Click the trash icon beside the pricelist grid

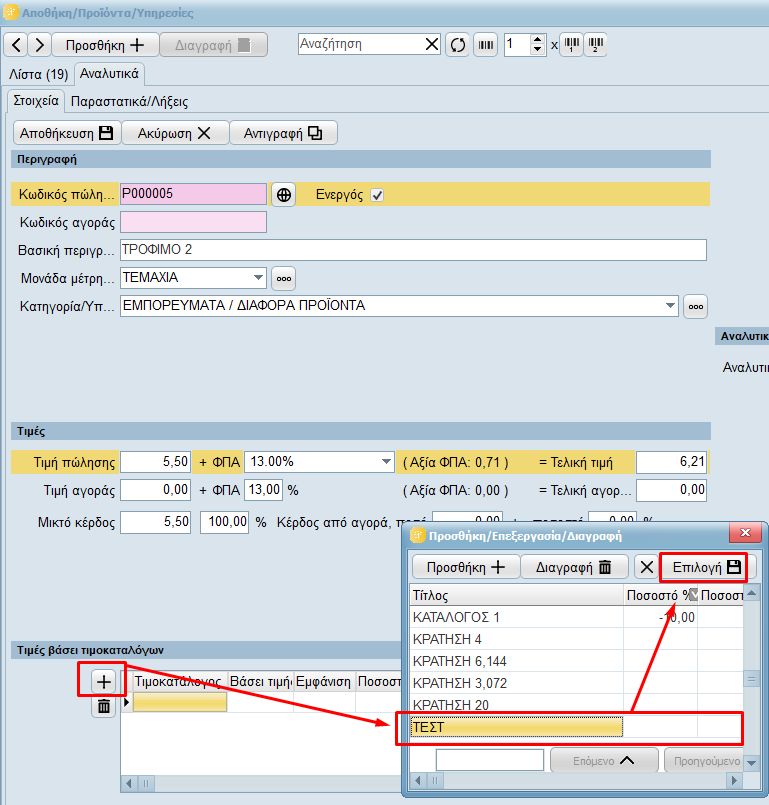(103, 707)
